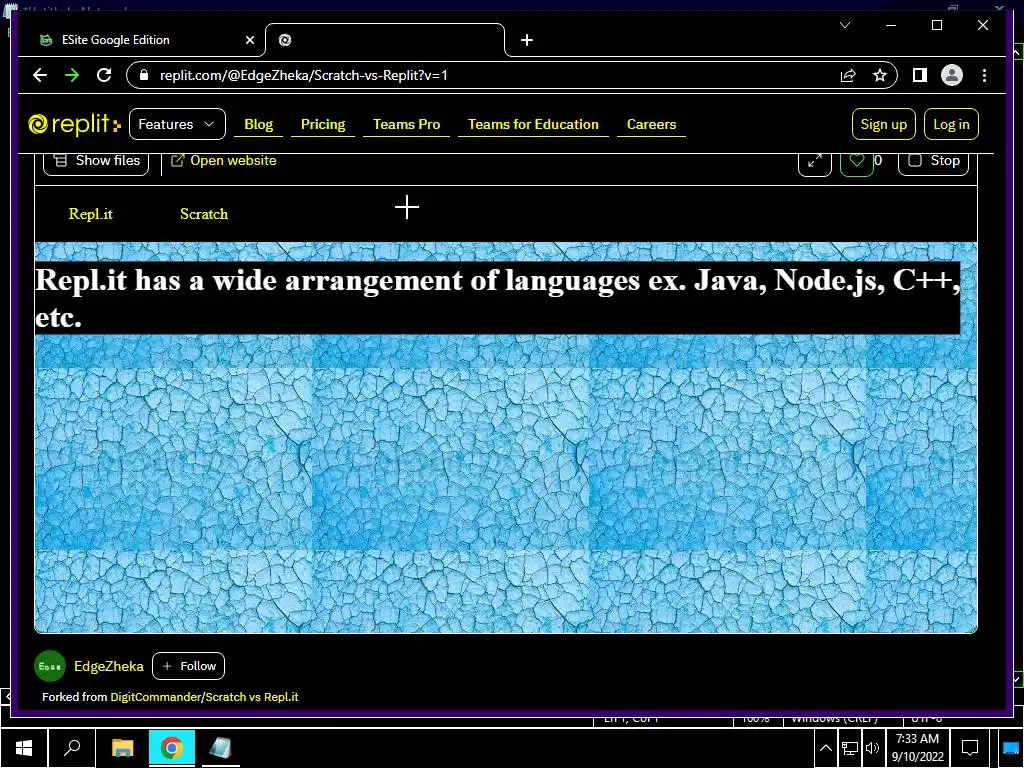Select the Scratch nav link
The height and width of the screenshot is (768, 1024).
click(x=204, y=214)
